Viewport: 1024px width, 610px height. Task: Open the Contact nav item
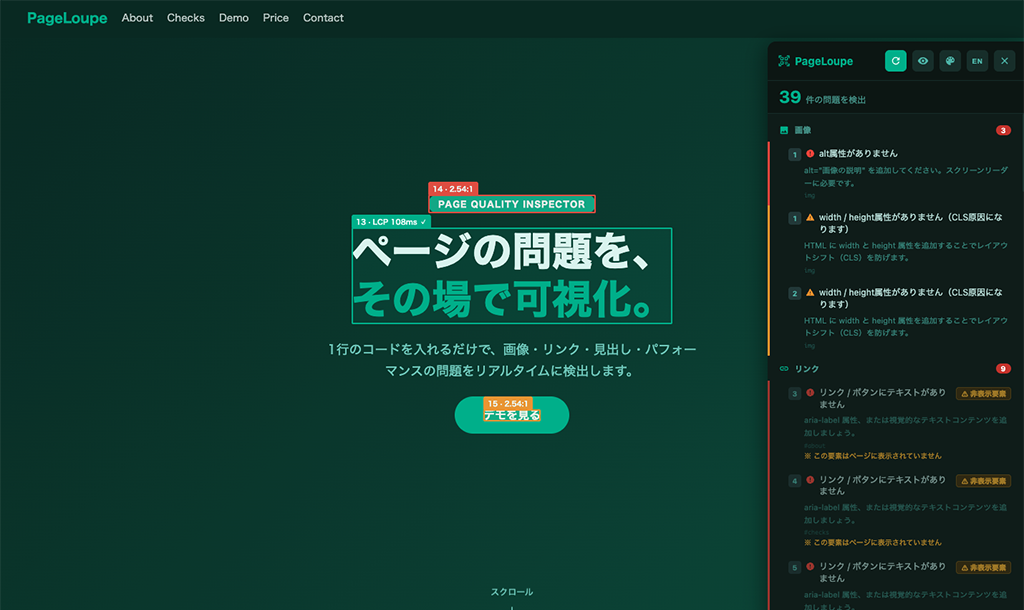[323, 18]
